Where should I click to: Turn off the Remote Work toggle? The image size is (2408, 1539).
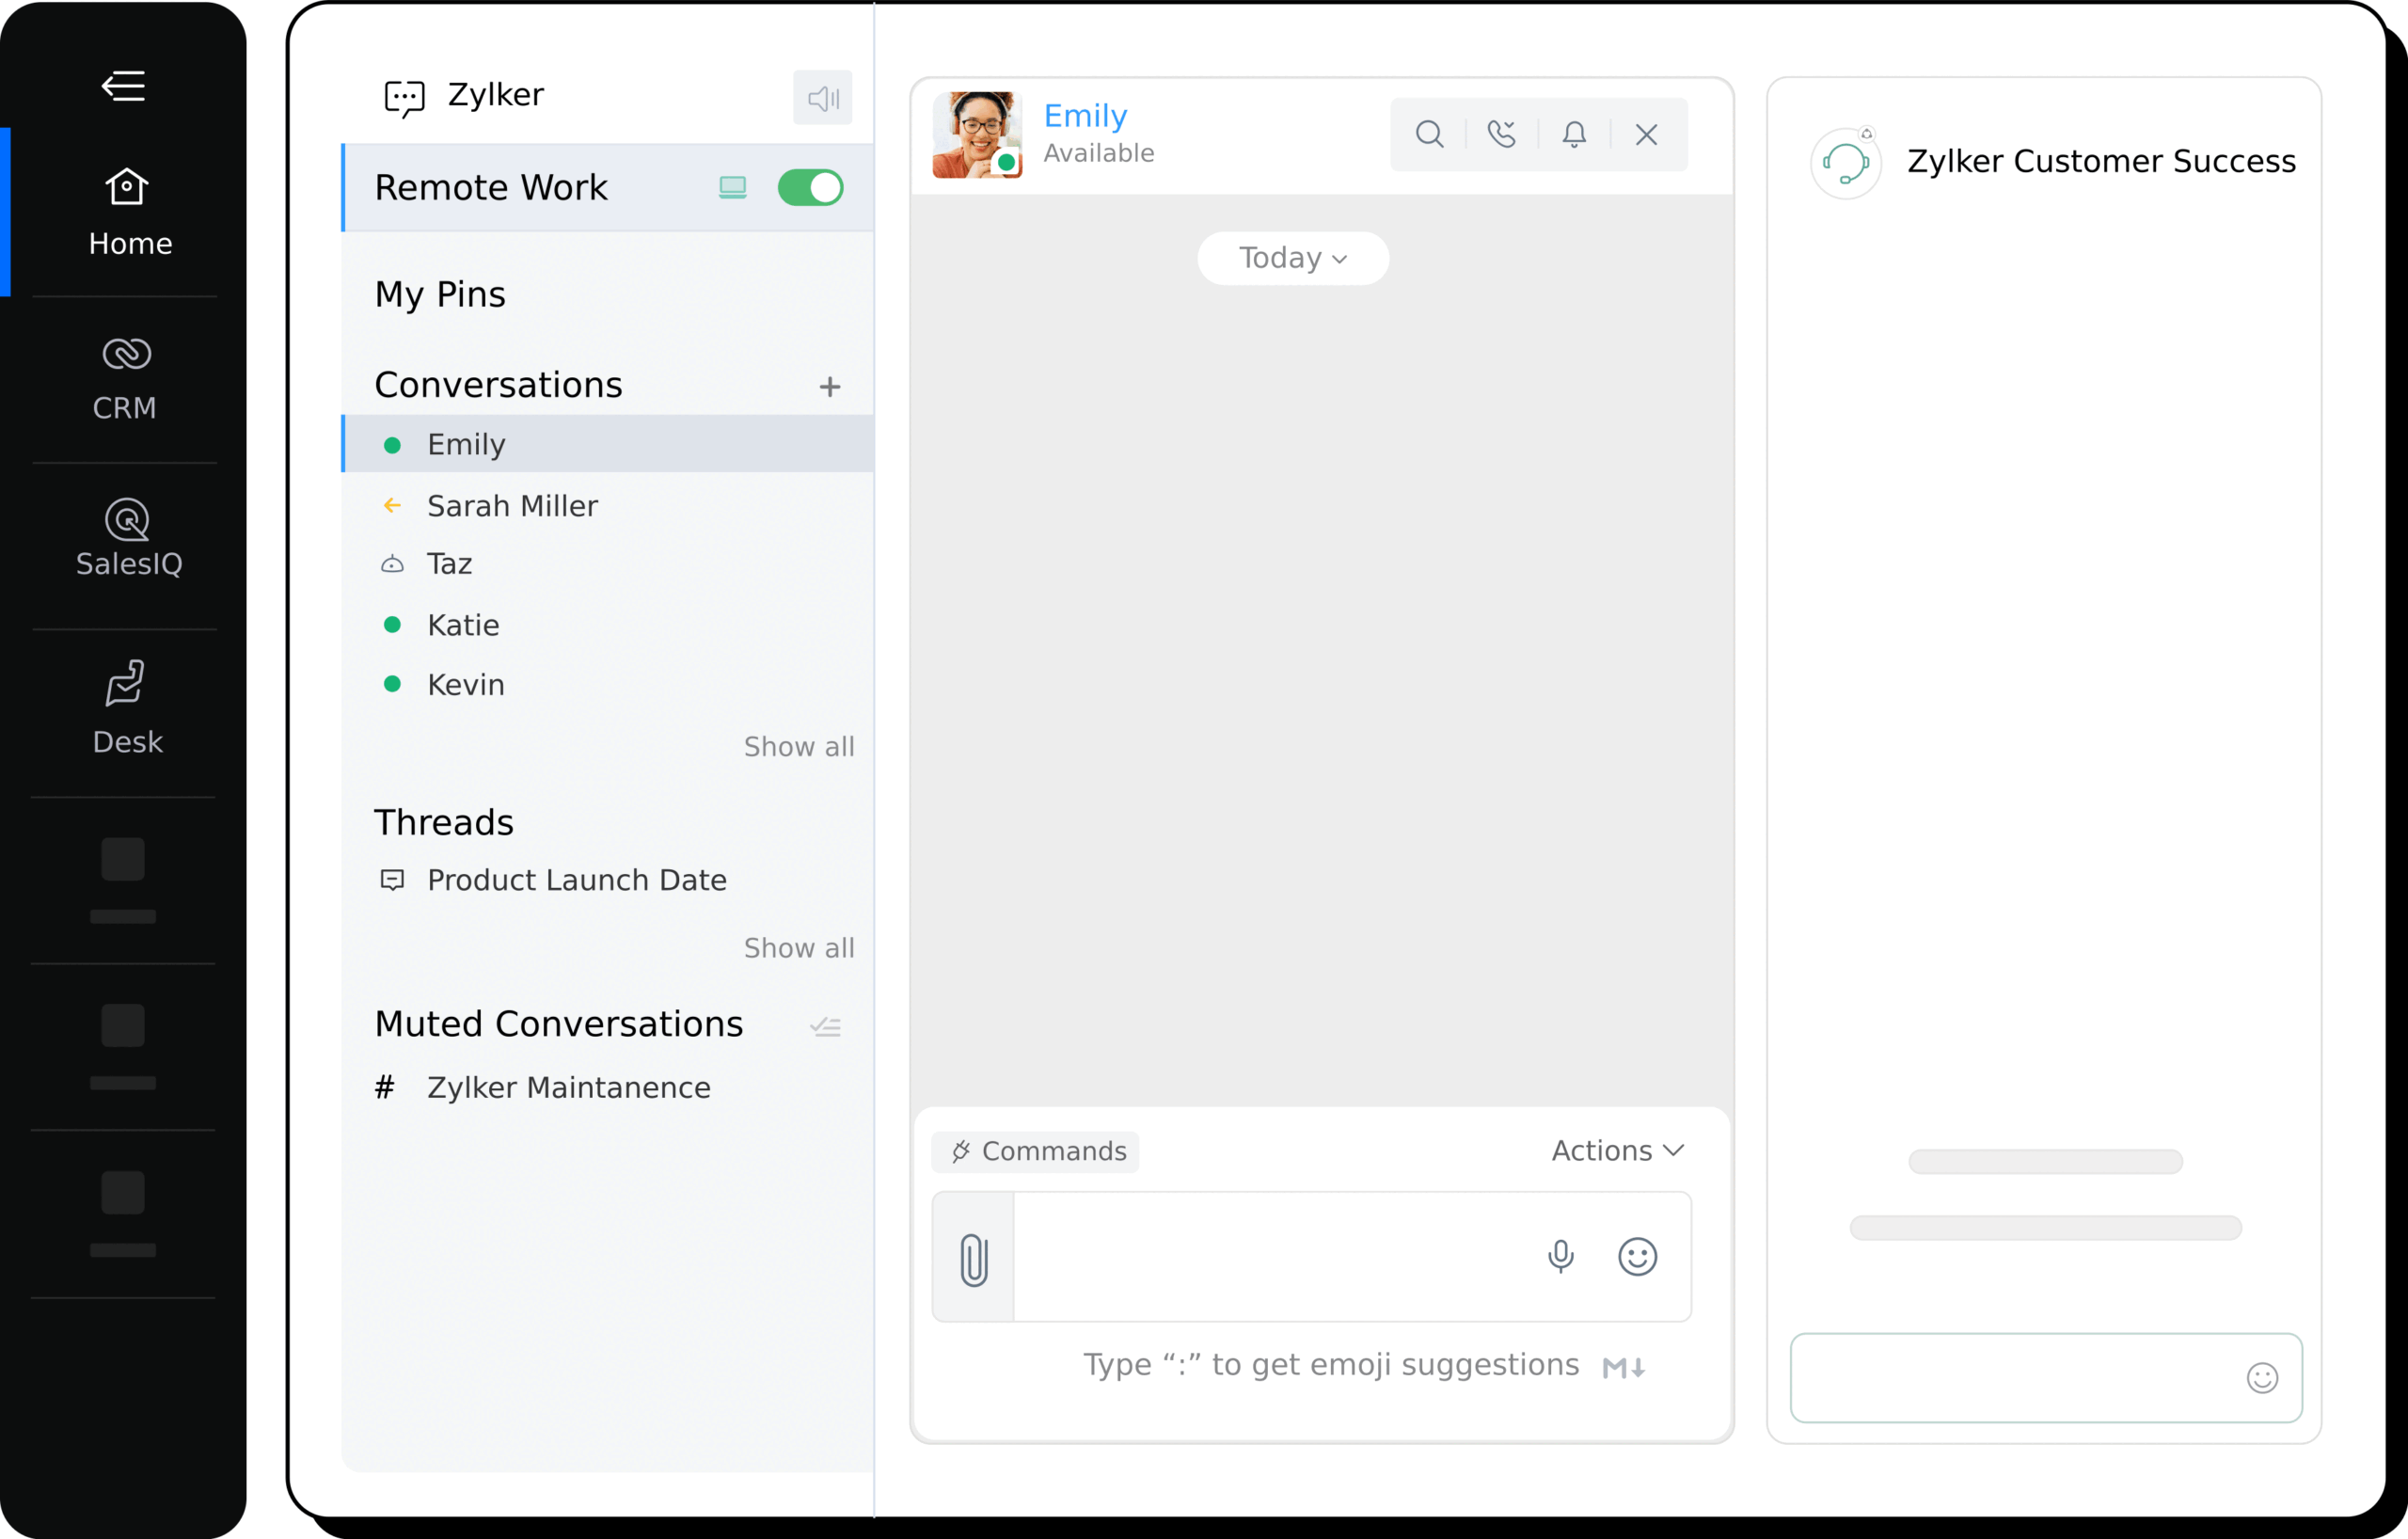coord(810,187)
